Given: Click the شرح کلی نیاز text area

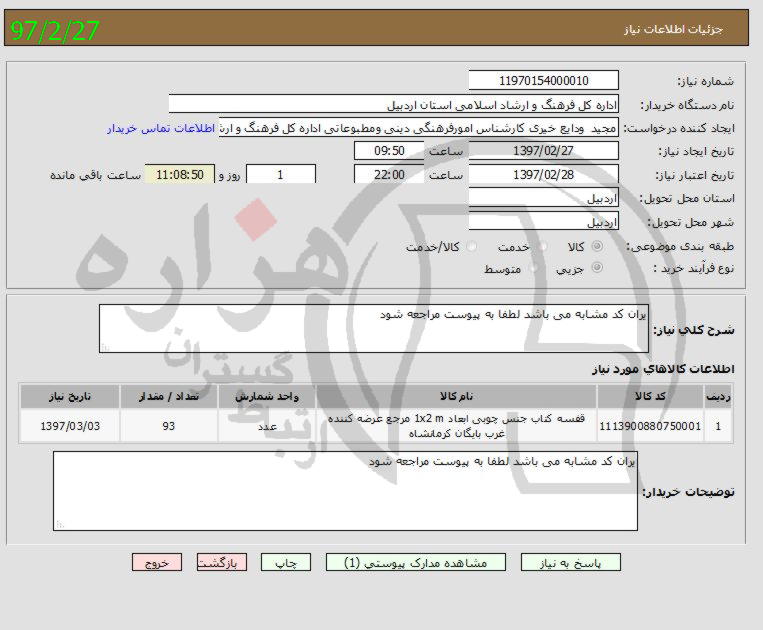Looking at the screenshot, I should (374, 328).
